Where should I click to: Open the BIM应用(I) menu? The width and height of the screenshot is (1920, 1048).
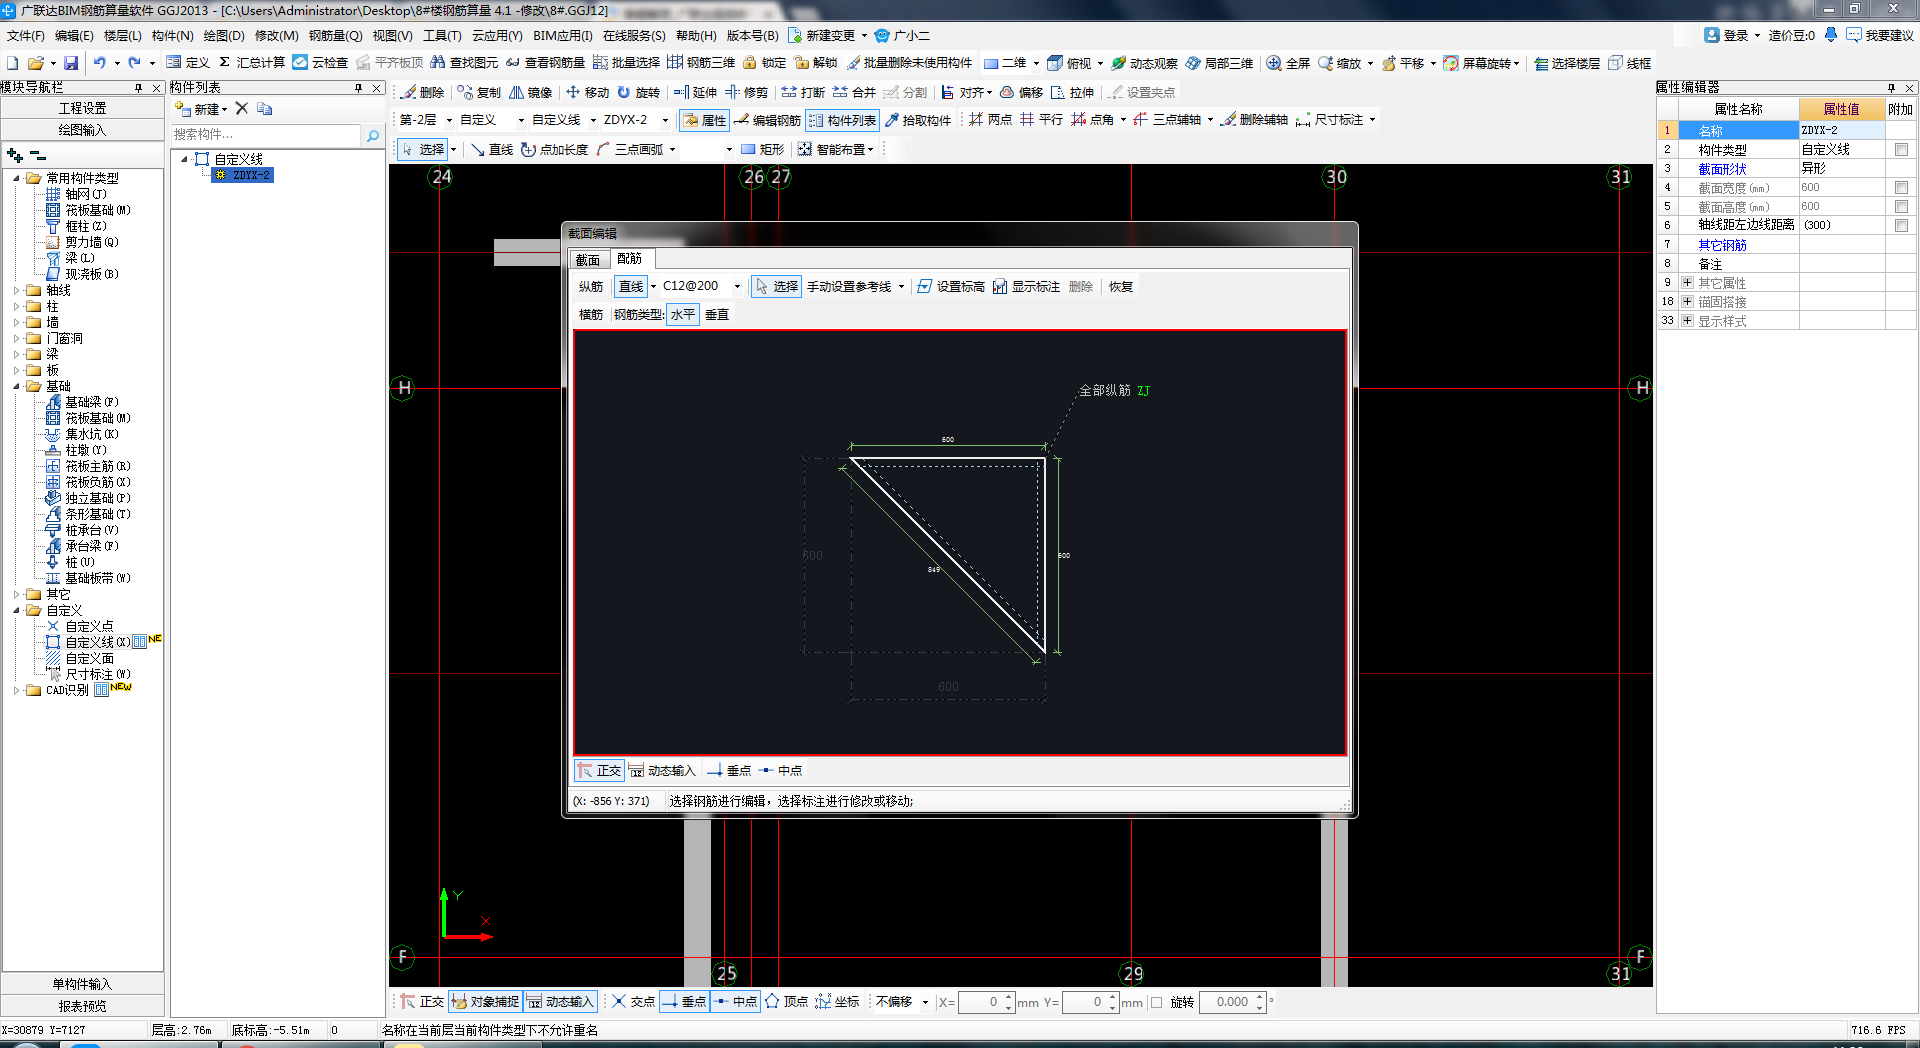[x=563, y=35]
